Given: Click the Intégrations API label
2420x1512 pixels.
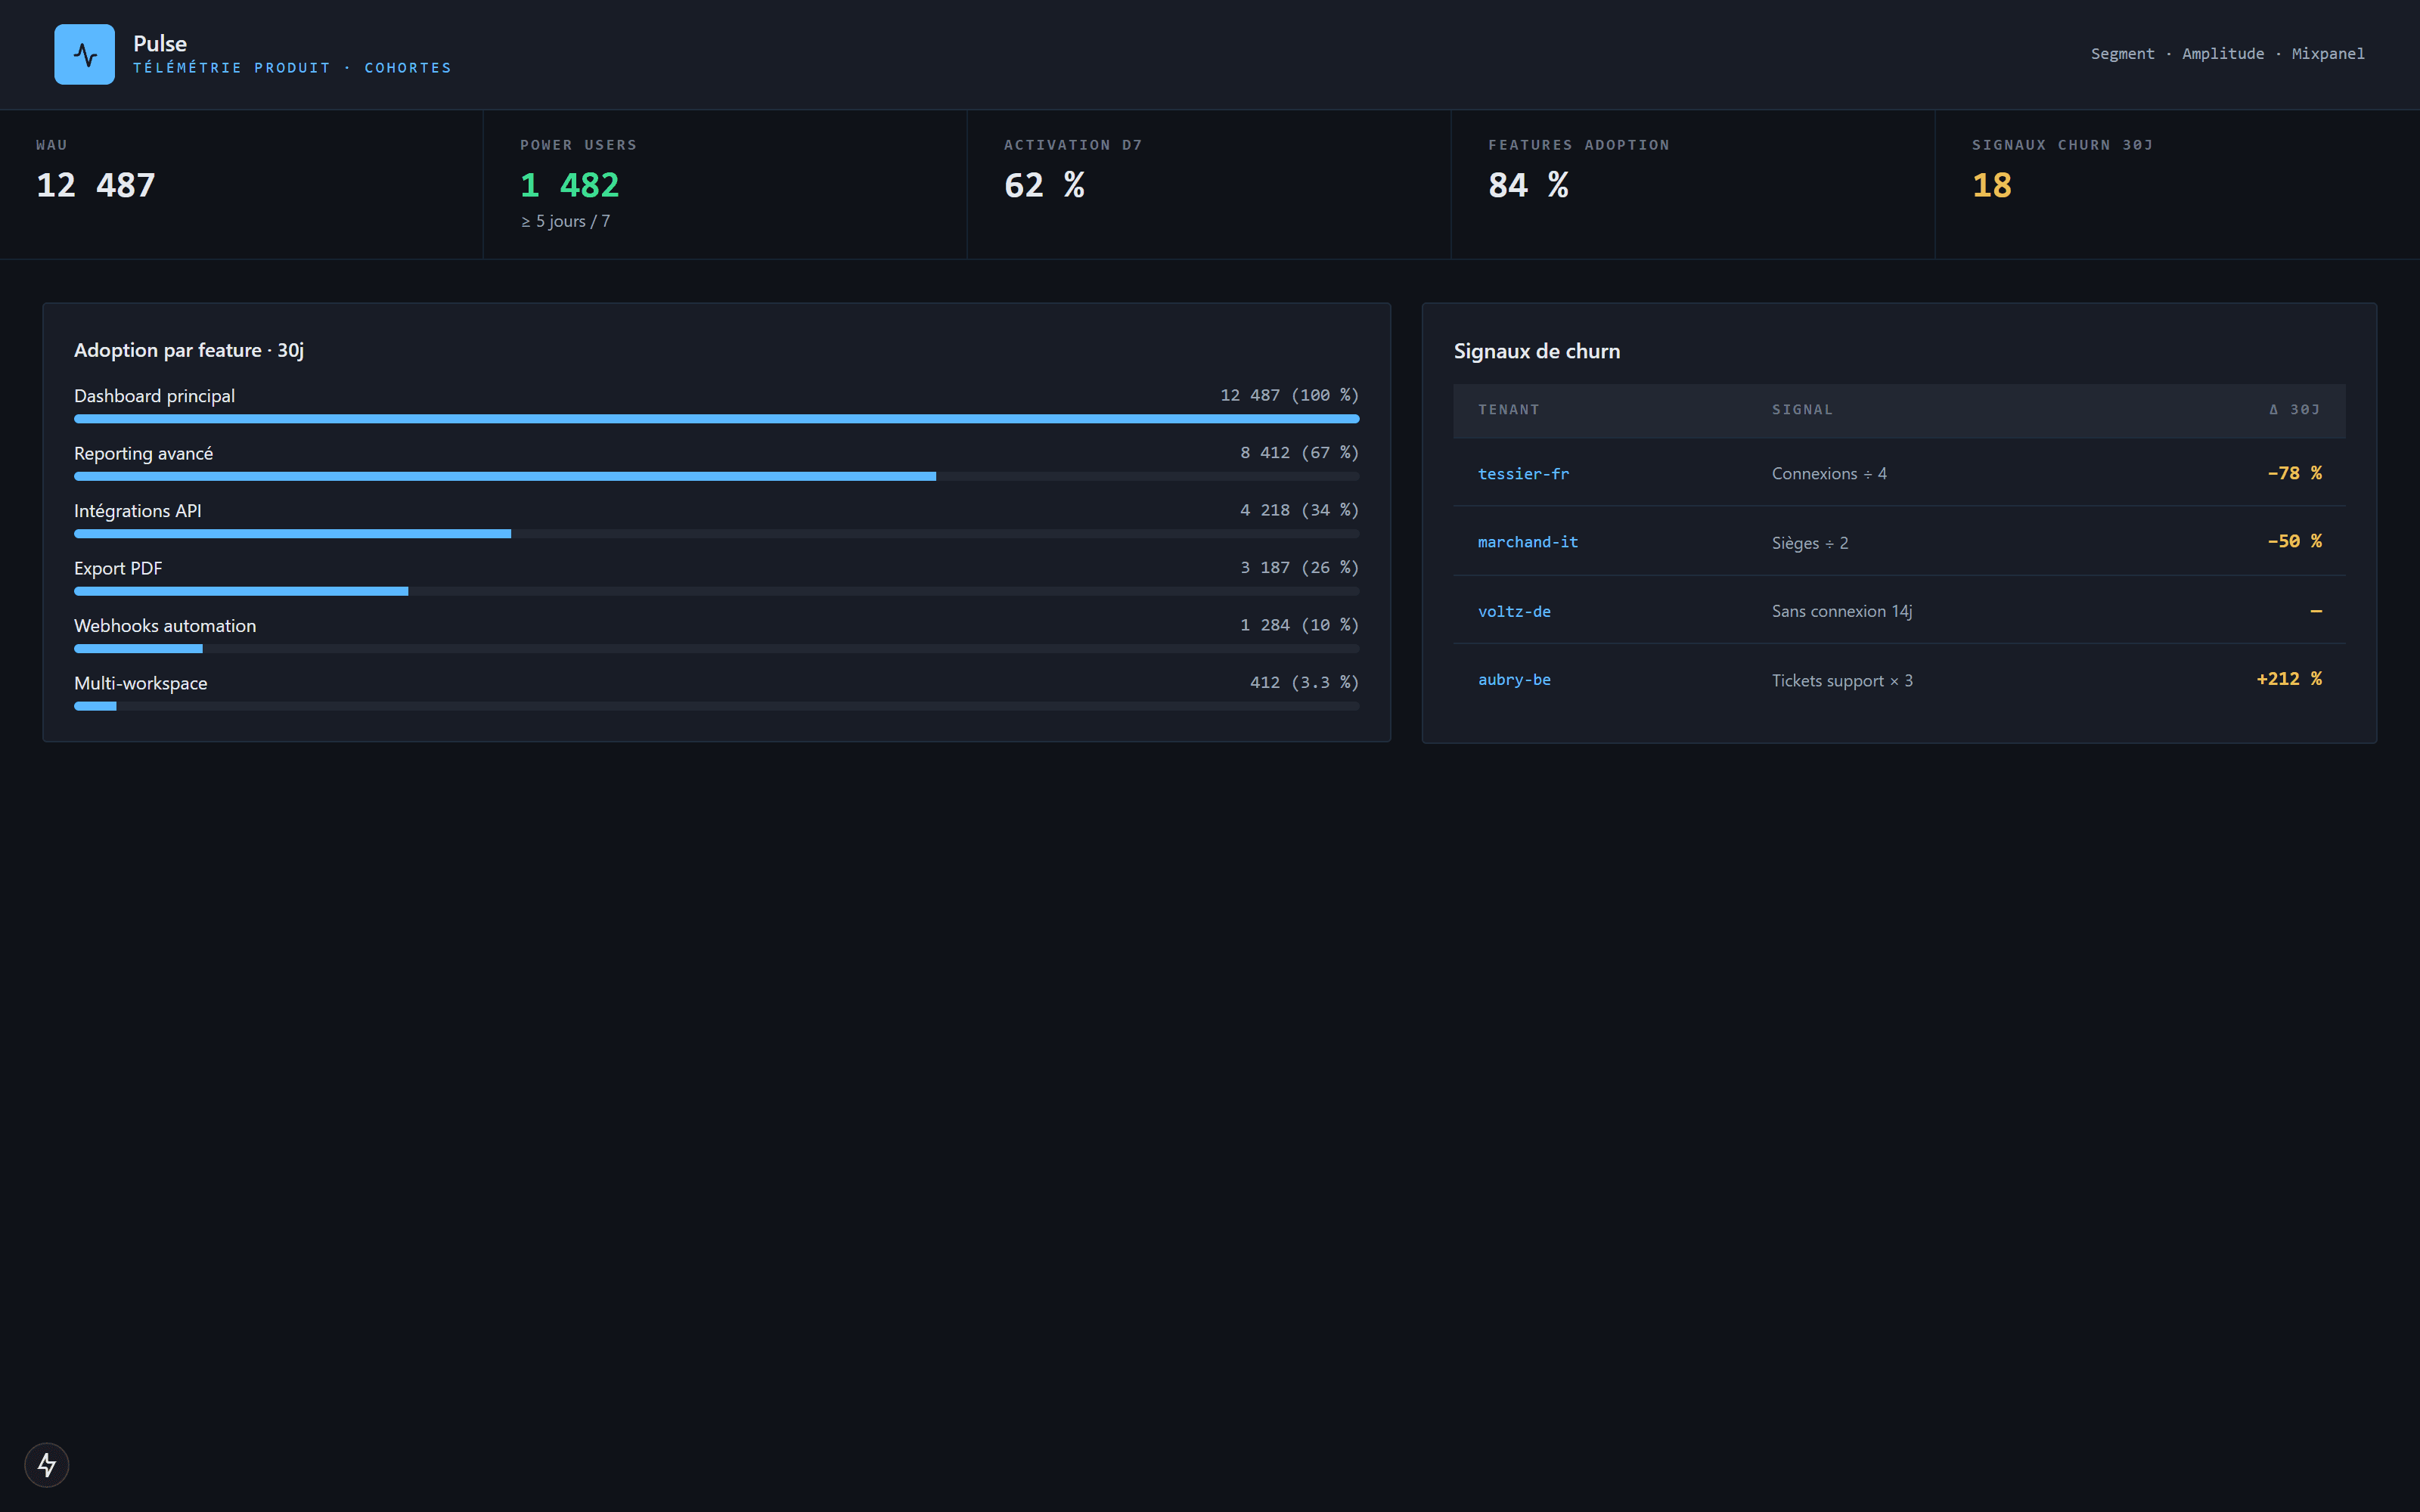Looking at the screenshot, I should pyautogui.click(x=138, y=511).
